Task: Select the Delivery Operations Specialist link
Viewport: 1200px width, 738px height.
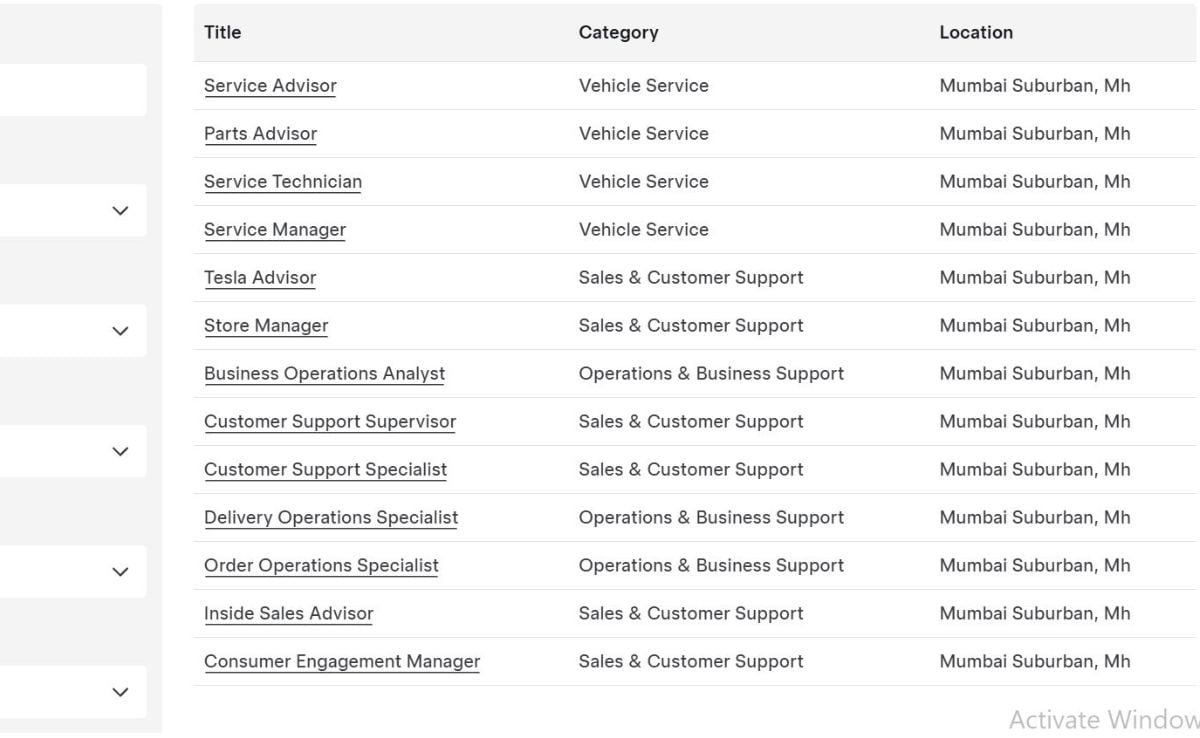Action: coord(331,518)
